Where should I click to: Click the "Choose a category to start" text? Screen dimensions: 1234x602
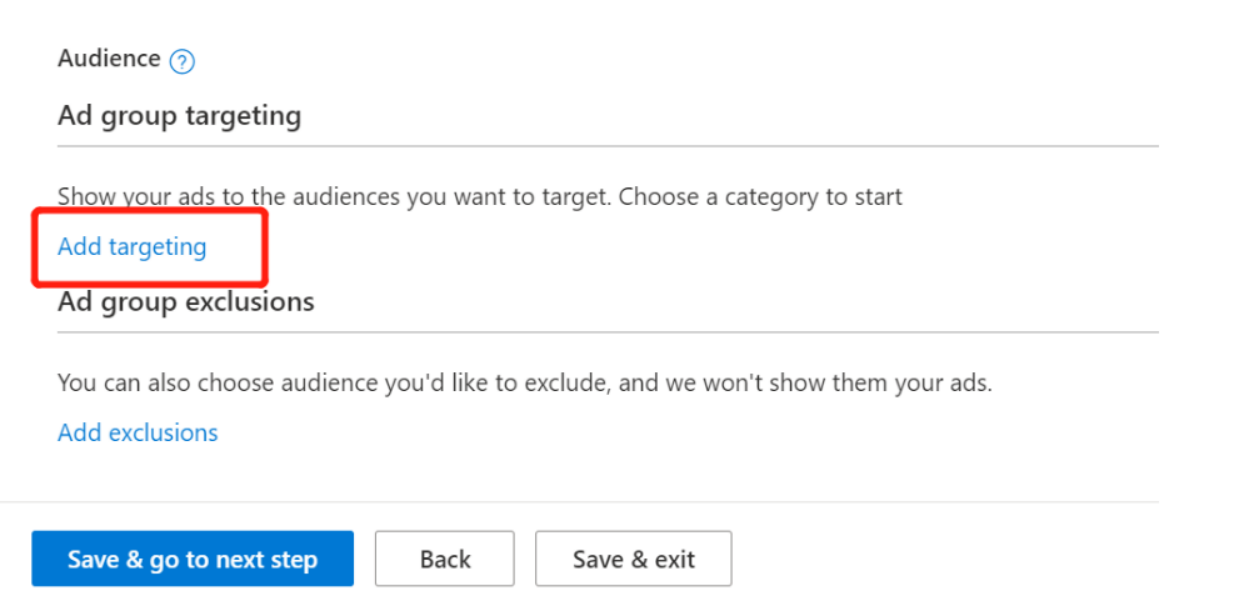760,197
